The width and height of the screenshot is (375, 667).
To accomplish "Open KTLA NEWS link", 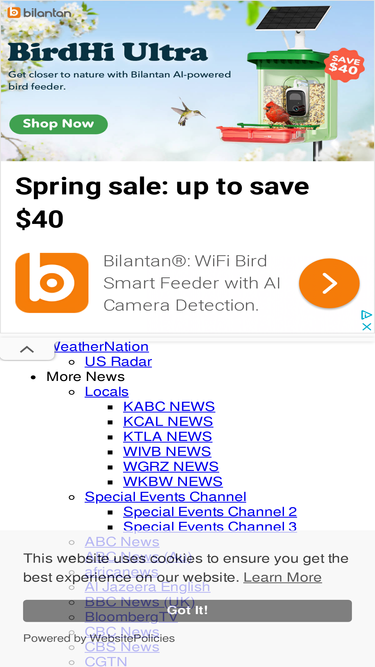I will click(x=168, y=436).
